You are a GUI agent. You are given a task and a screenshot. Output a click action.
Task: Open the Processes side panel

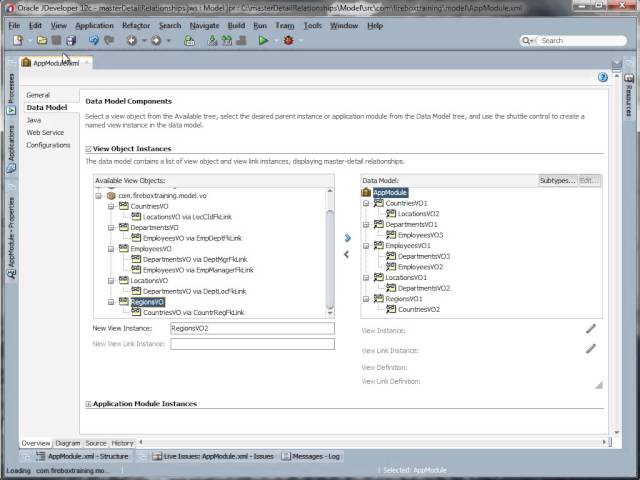(11, 94)
